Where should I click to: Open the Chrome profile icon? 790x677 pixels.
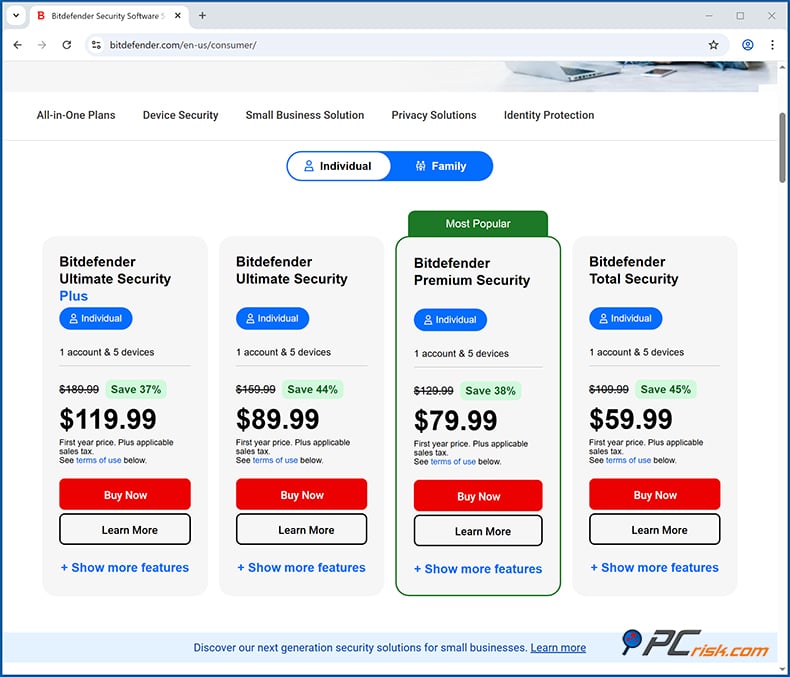pyautogui.click(x=748, y=45)
